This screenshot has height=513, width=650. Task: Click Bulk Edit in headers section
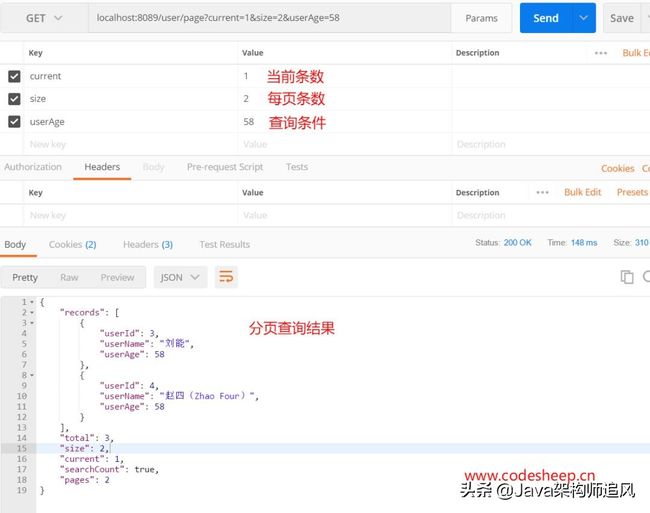click(582, 192)
